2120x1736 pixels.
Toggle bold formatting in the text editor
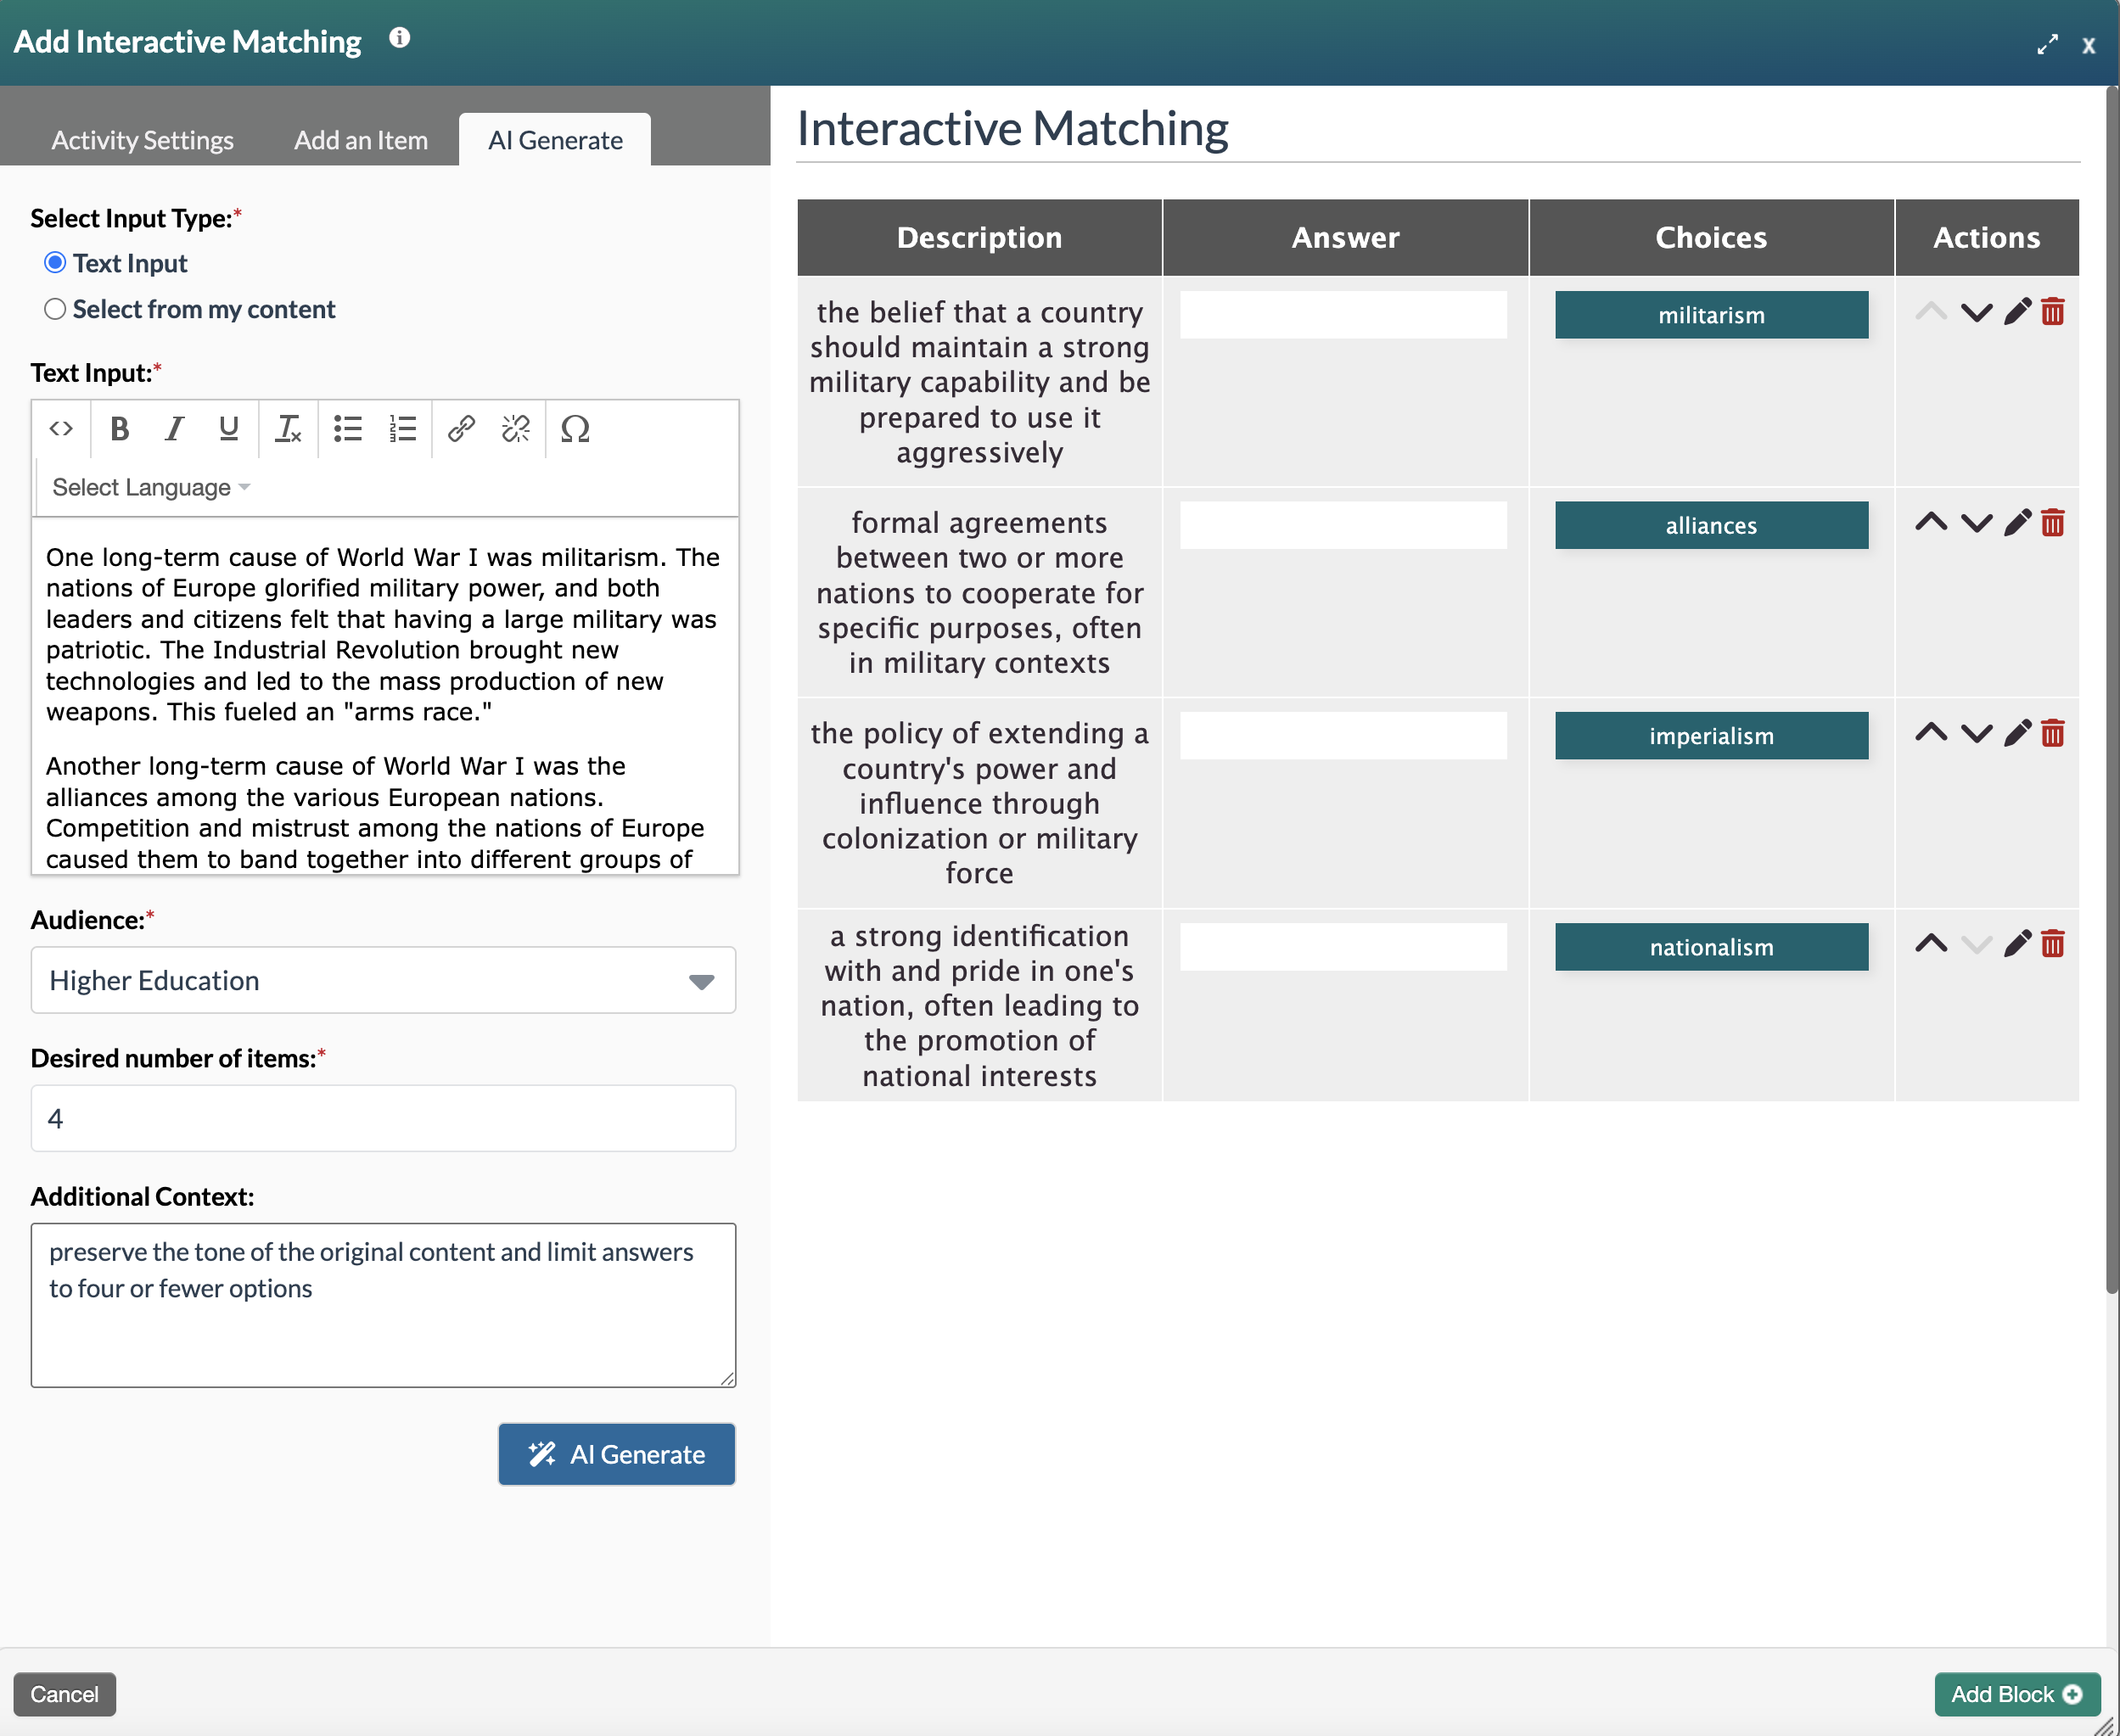pyautogui.click(x=119, y=429)
